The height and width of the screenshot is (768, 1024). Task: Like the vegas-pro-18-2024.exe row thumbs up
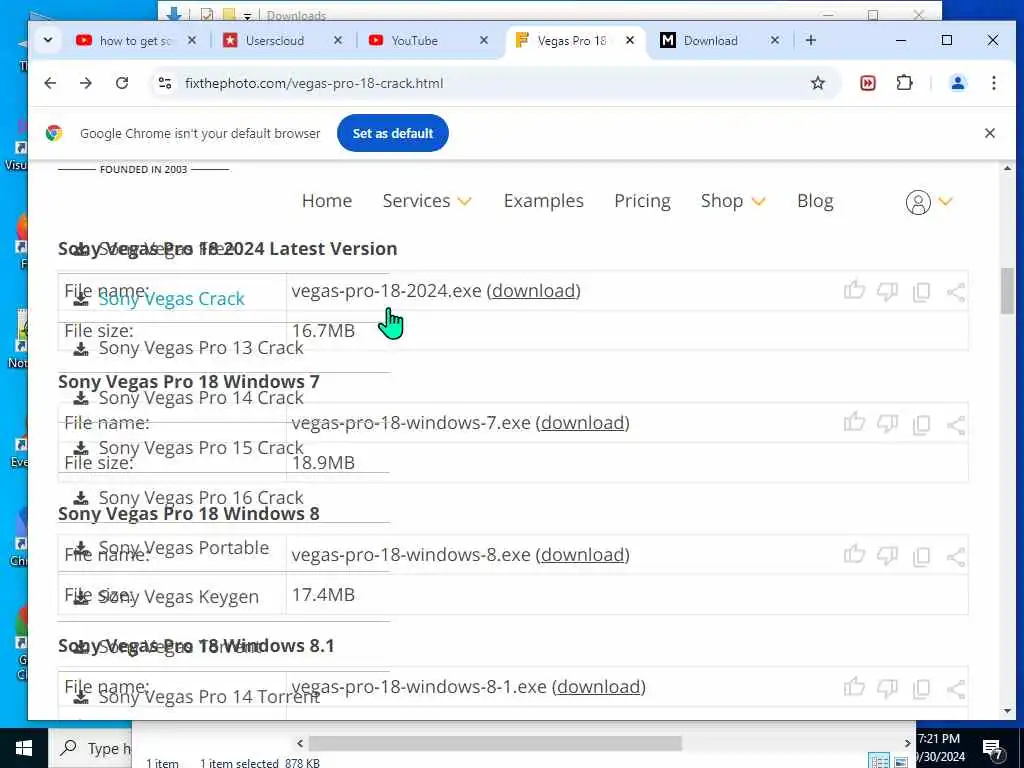[x=854, y=290]
